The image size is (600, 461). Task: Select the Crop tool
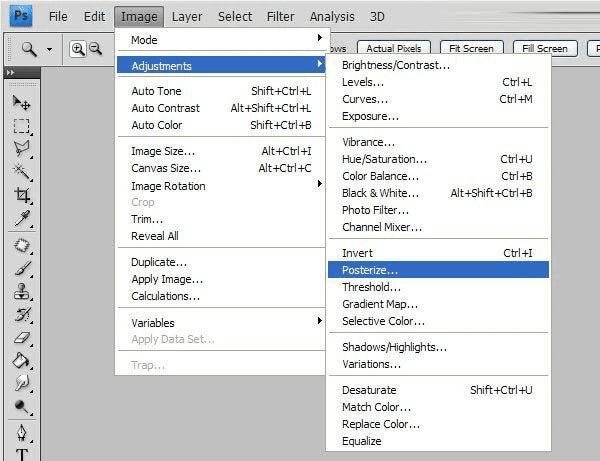[x=22, y=195]
